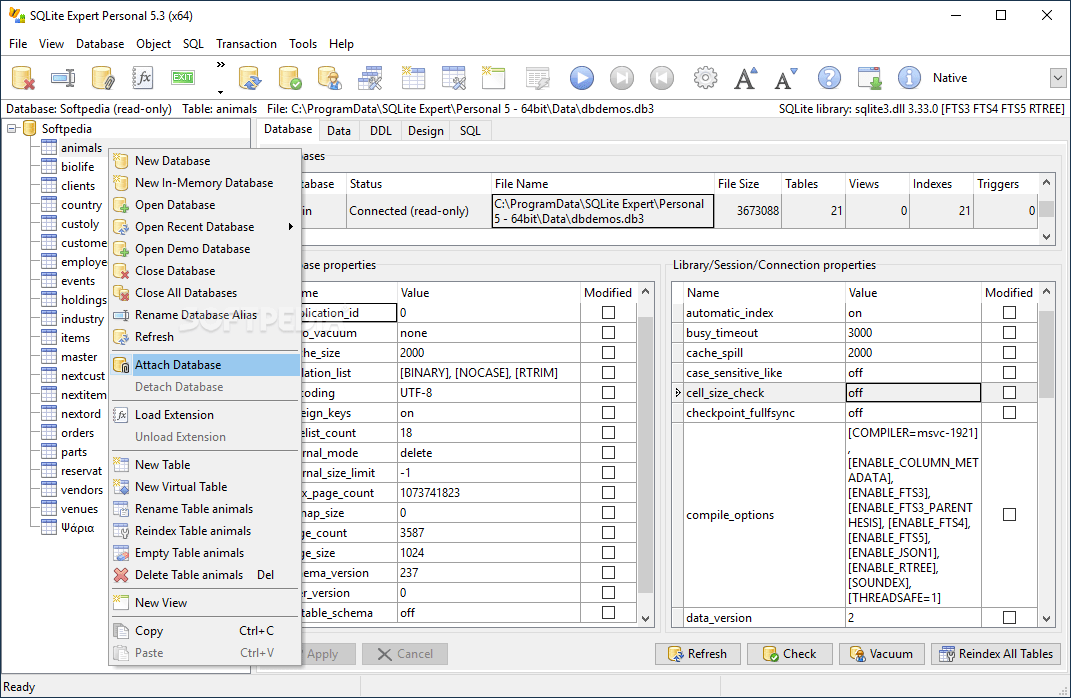Click the cell_size_check value field

[x=913, y=393]
